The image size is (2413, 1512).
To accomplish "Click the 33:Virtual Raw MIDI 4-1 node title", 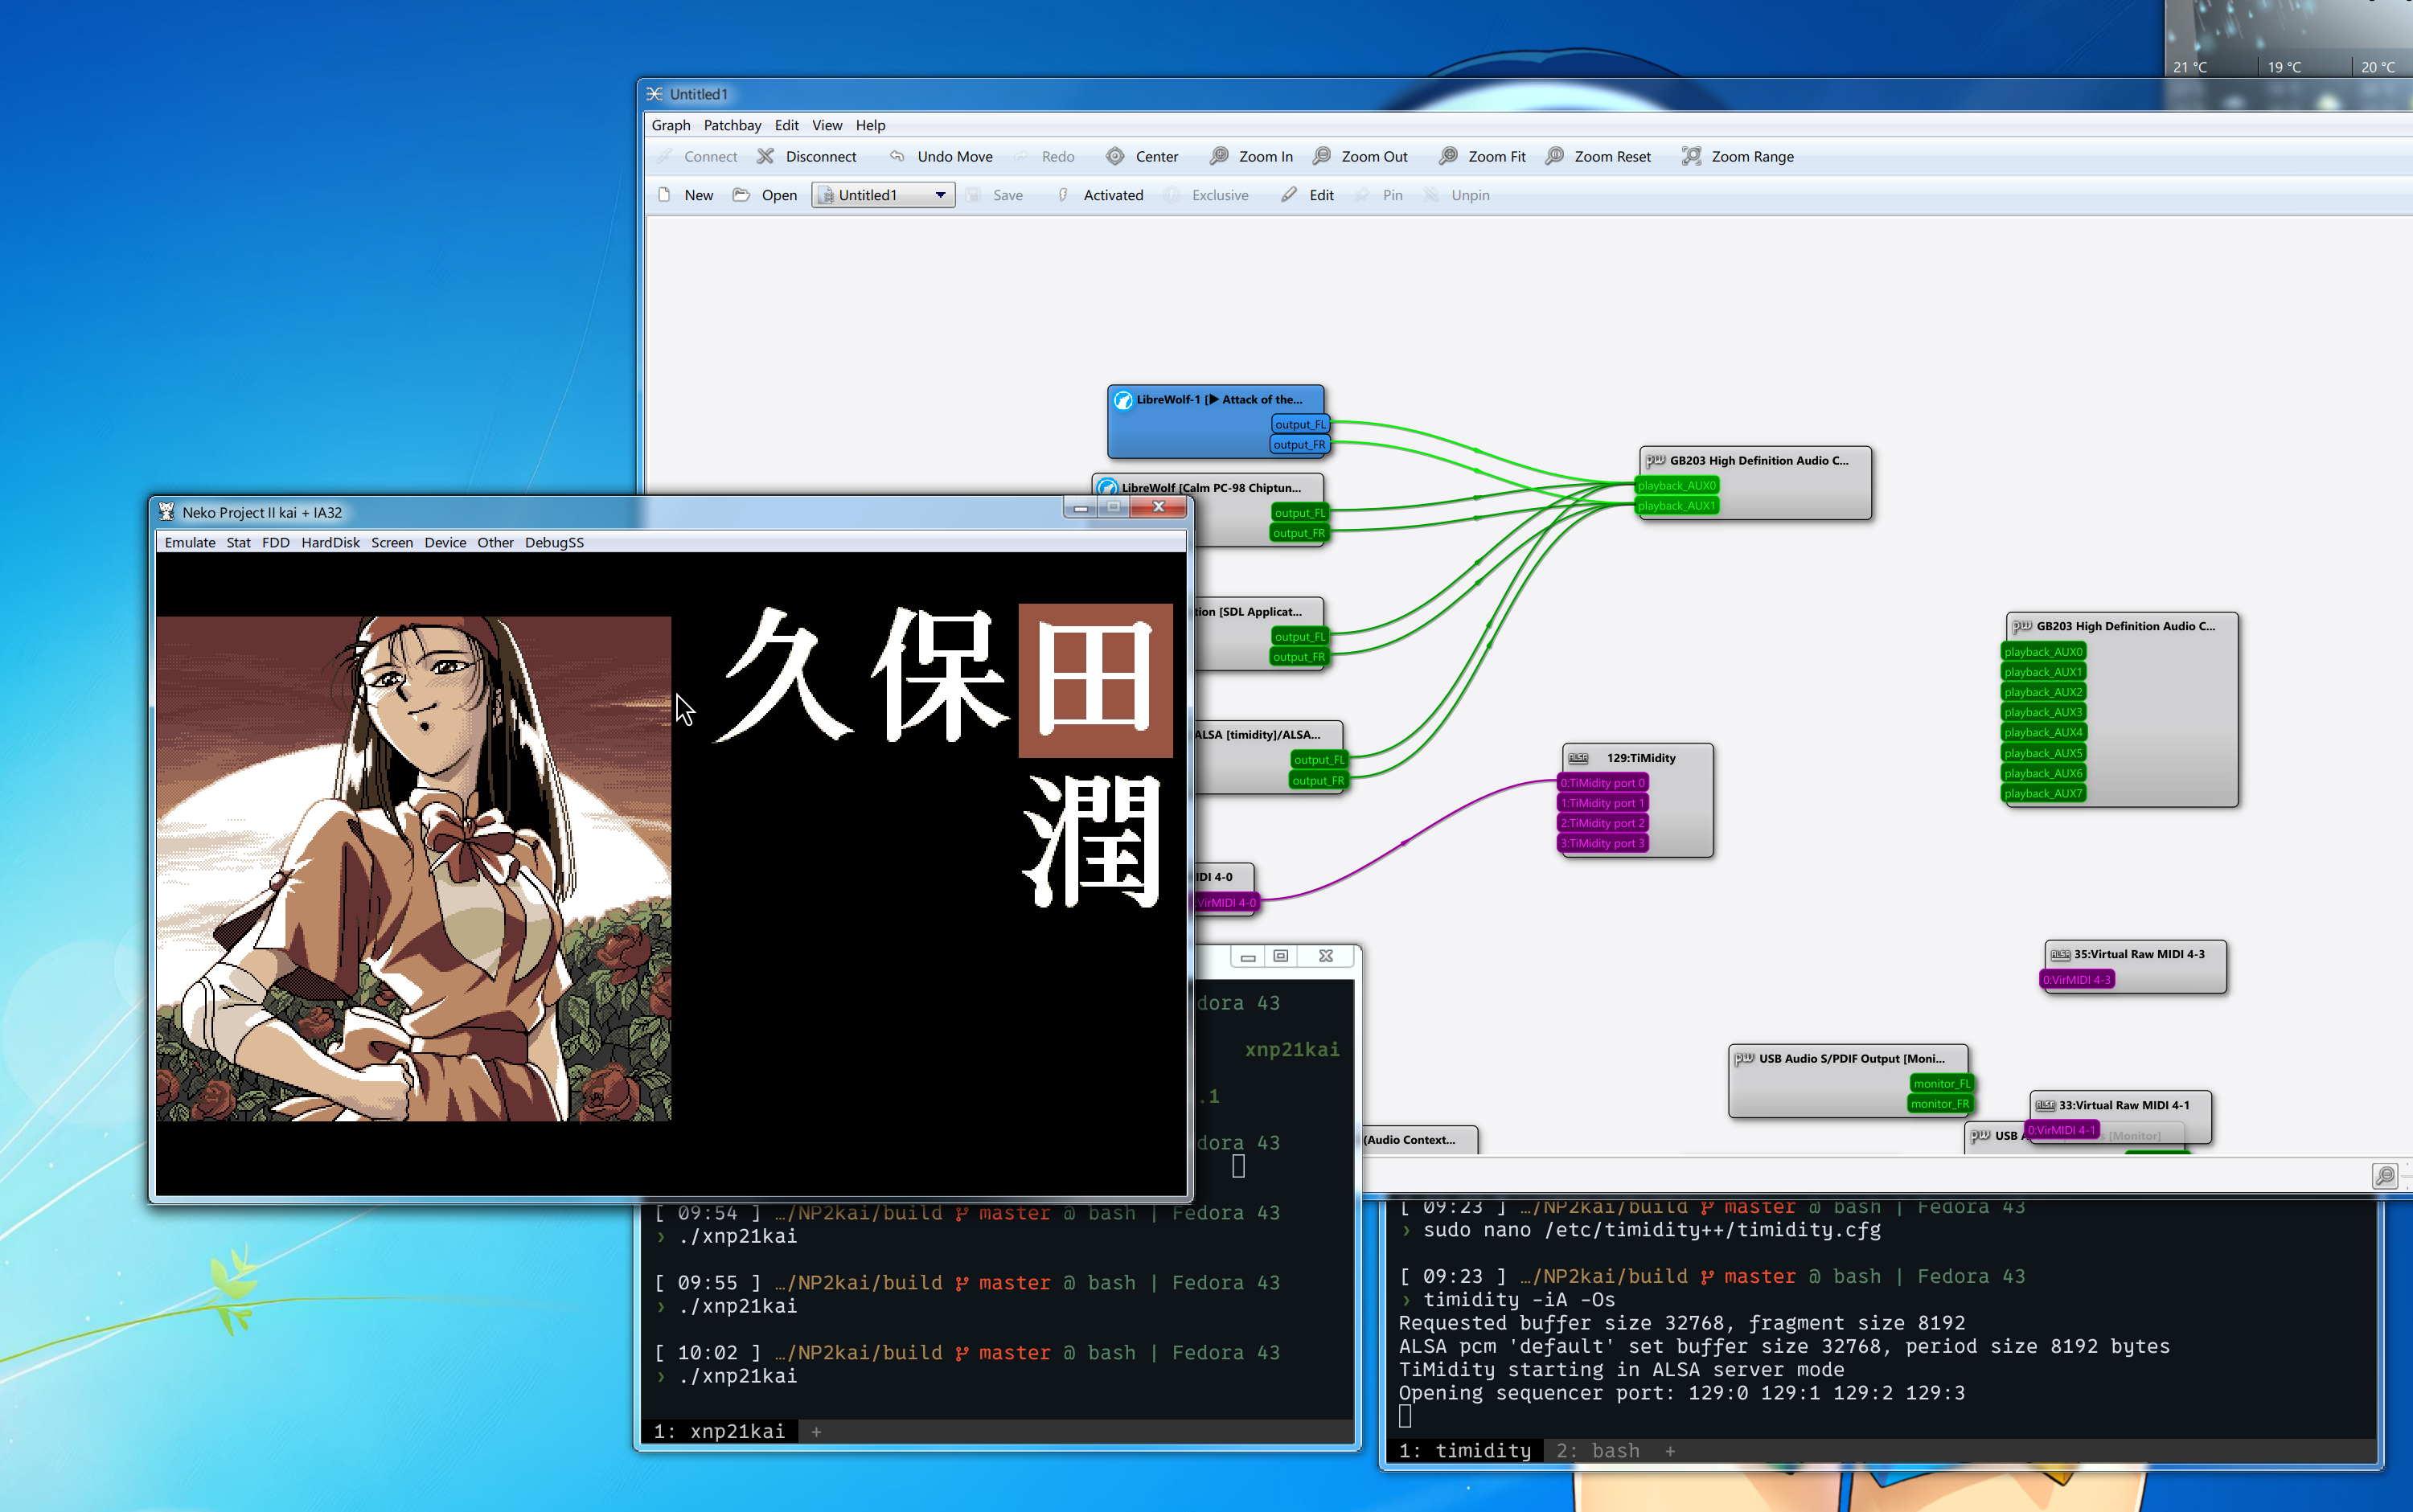I will click(2124, 1105).
